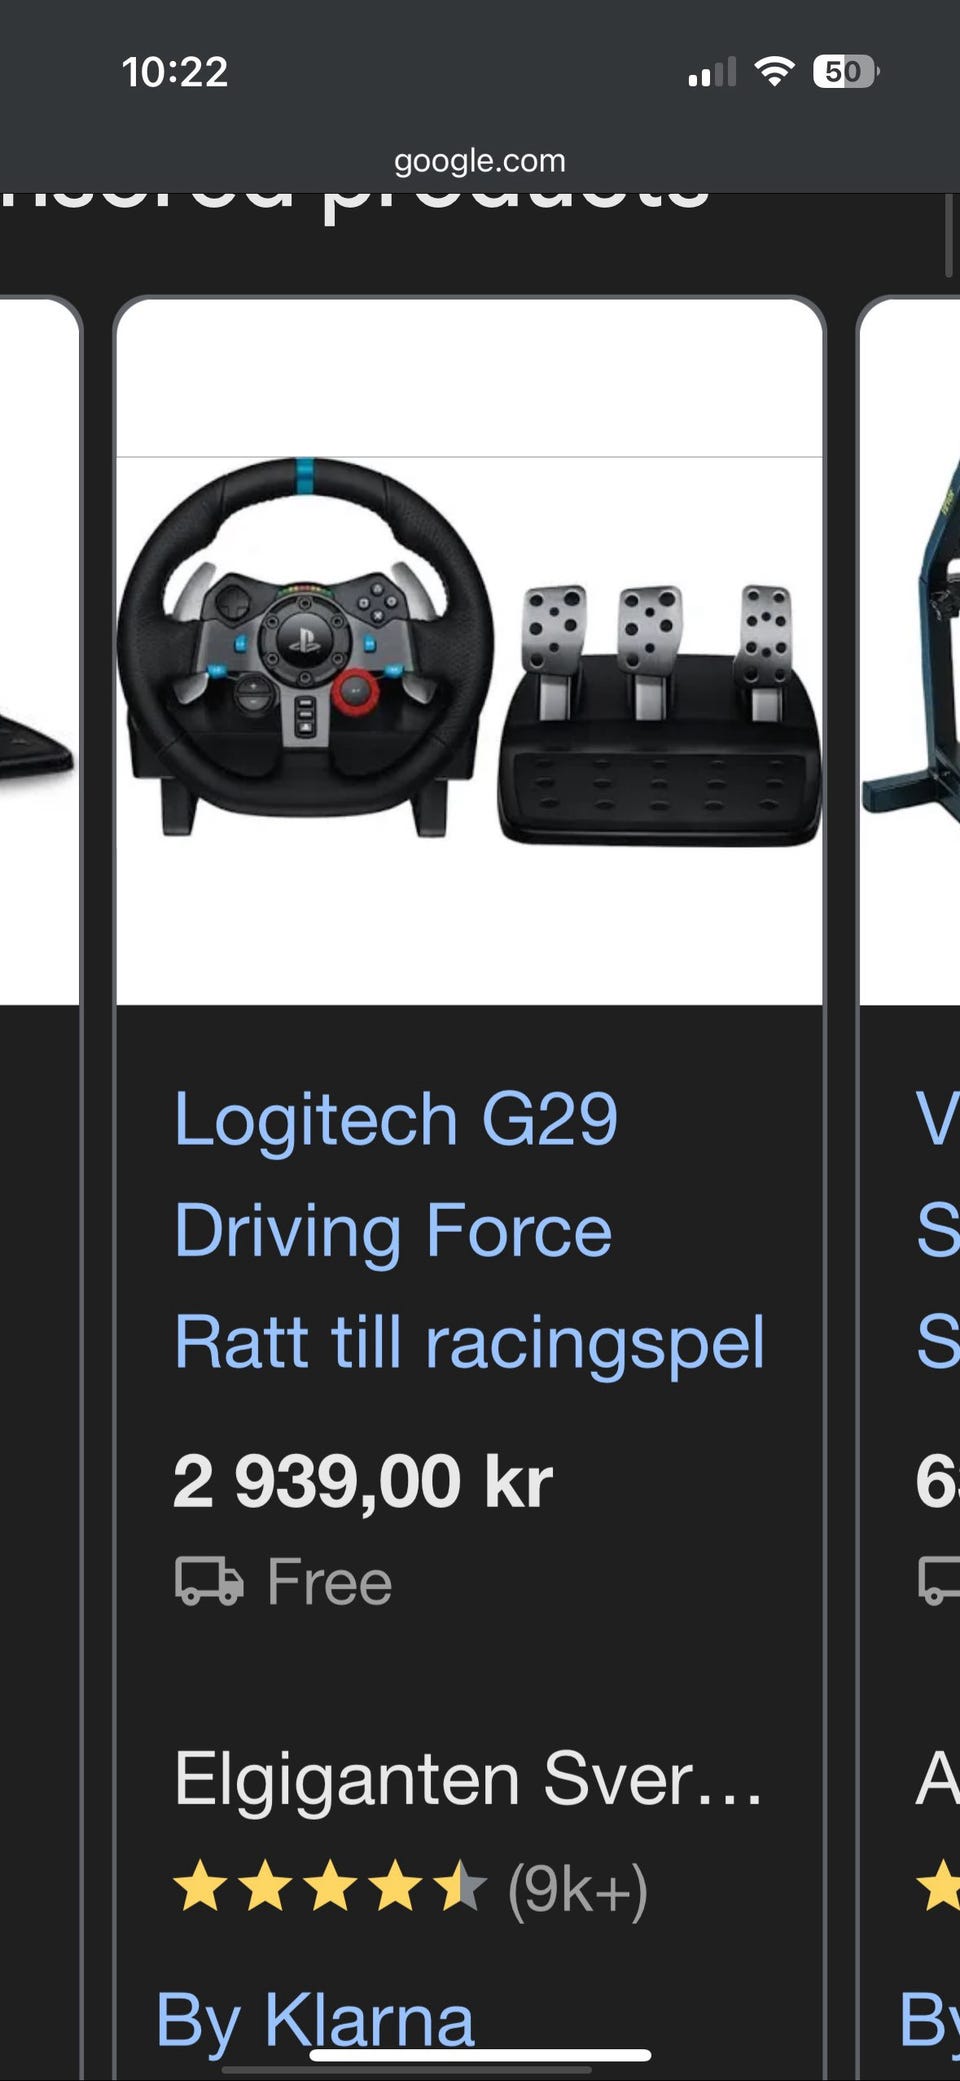Tap the google.com address bar

click(x=480, y=160)
